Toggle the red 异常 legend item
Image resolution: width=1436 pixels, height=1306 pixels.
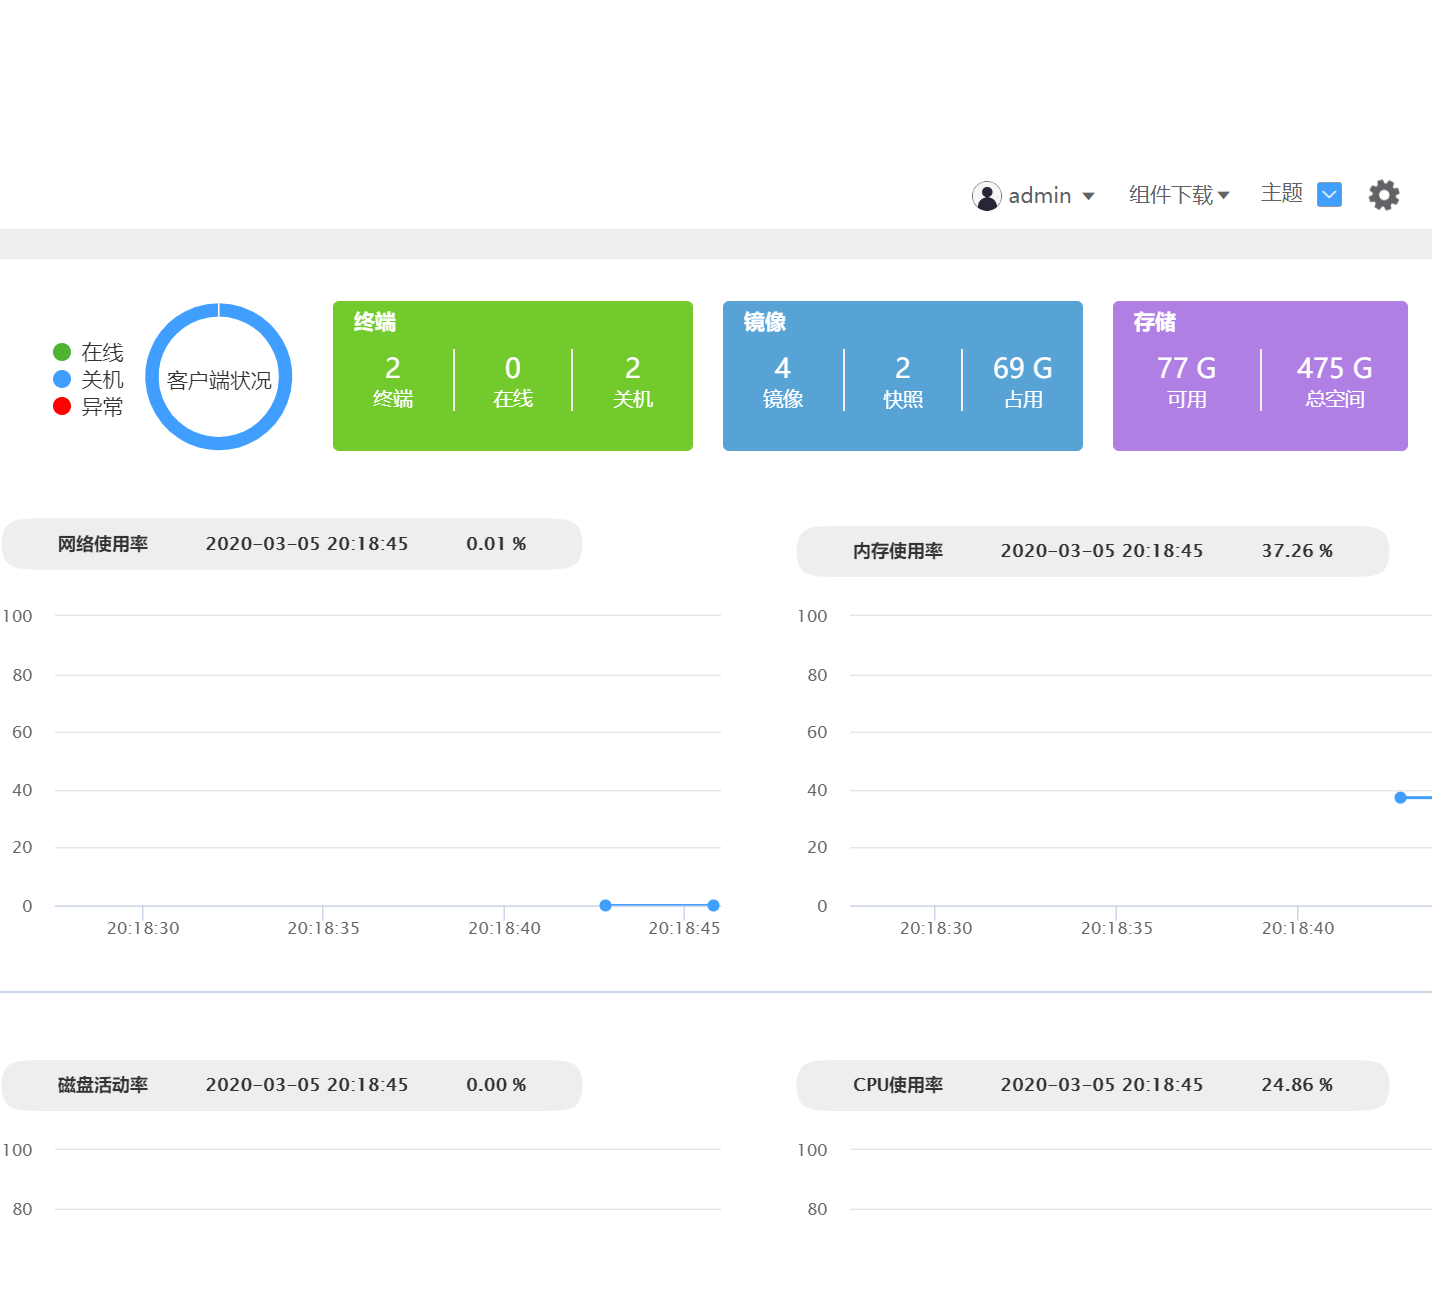[x=88, y=407]
